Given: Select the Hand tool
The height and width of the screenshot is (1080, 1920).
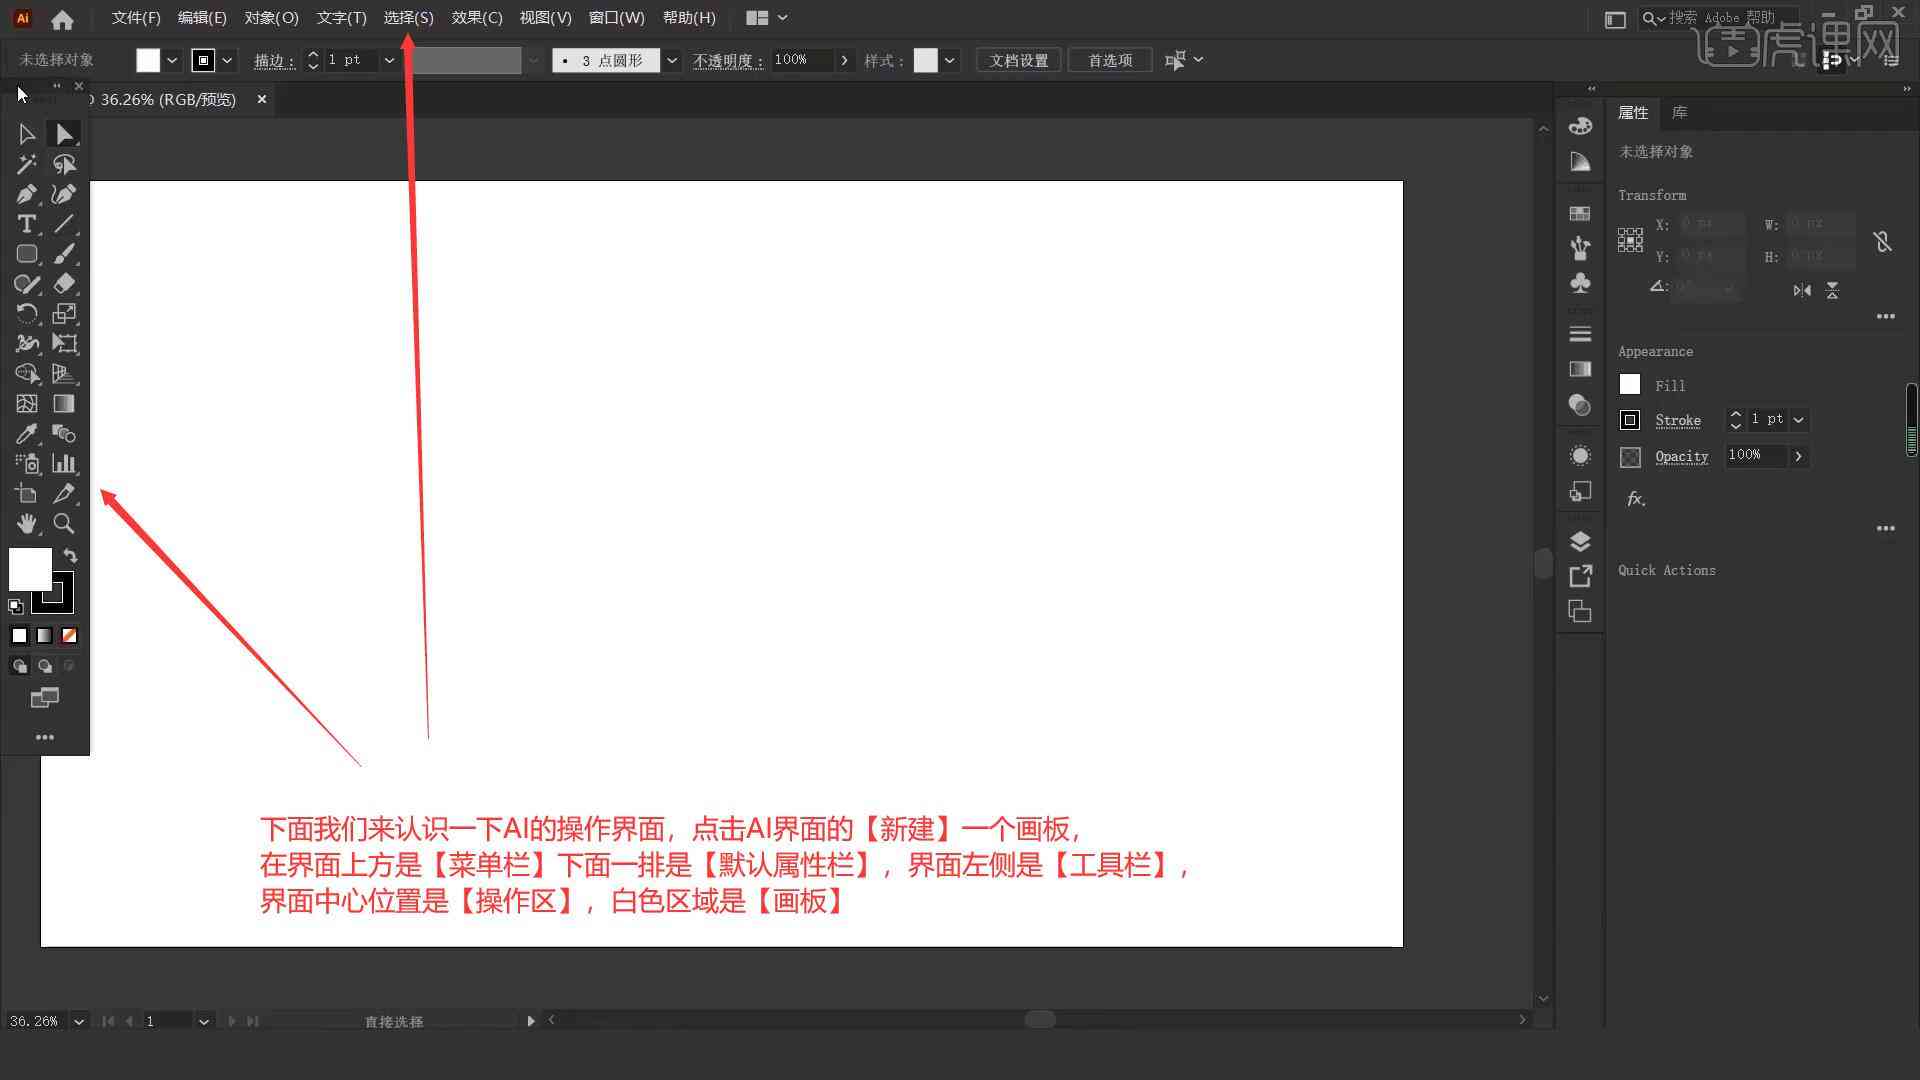Looking at the screenshot, I should tap(26, 524).
